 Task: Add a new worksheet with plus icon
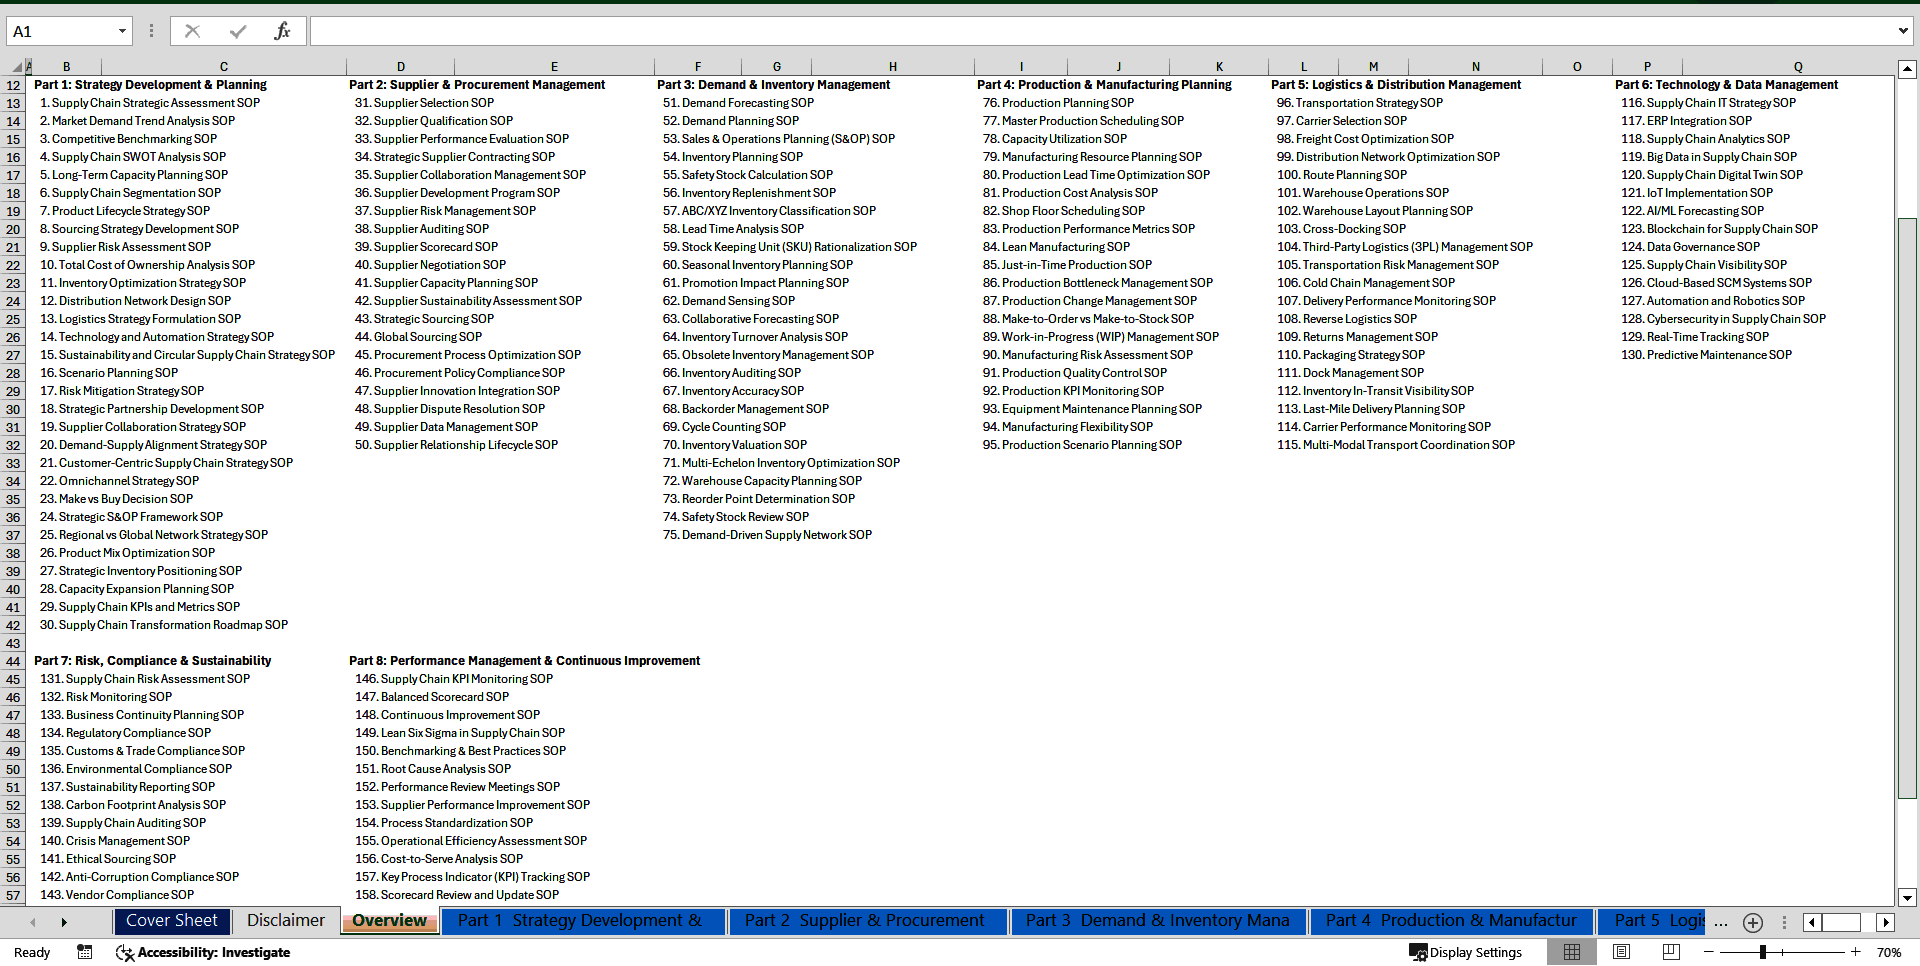click(1752, 921)
